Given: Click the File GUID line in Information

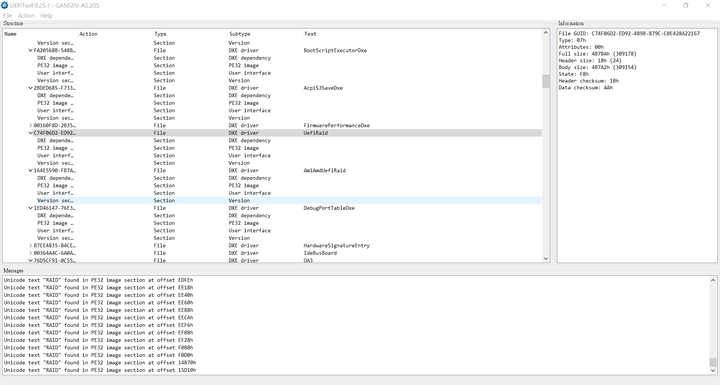Looking at the screenshot, I should [629, 34].
